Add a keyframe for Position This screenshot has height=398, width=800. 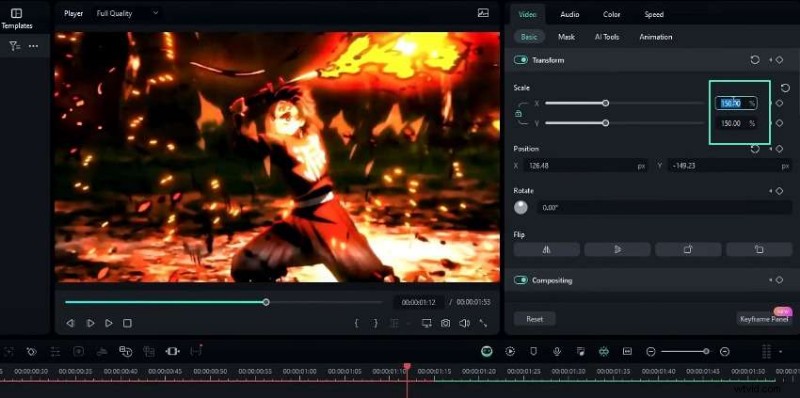pos(779,149)
